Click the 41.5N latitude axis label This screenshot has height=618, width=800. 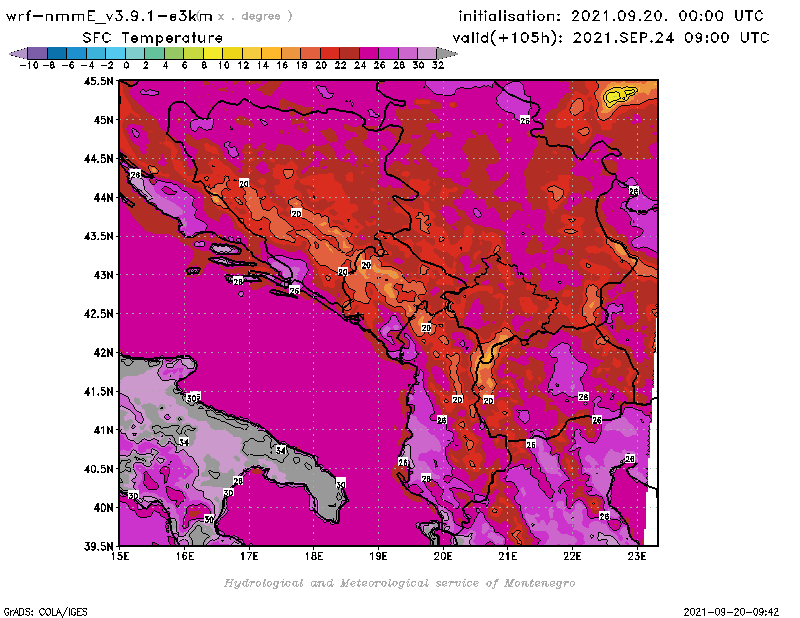tap(98, 391)
